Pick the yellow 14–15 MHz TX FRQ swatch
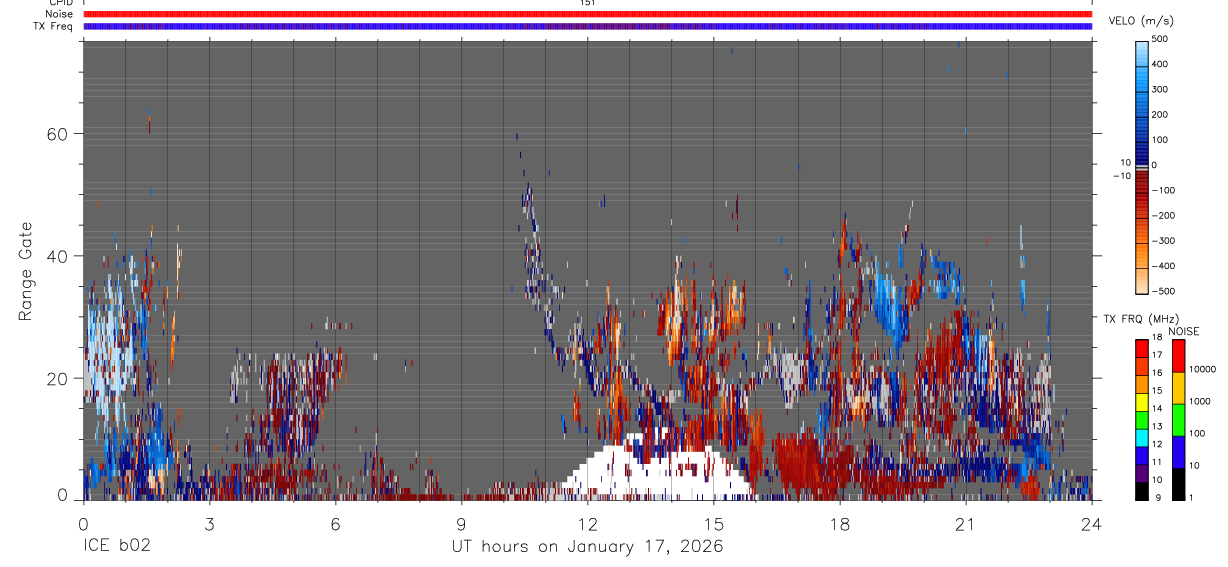This screenshot has width=1228, height=567. [1142, 402]
